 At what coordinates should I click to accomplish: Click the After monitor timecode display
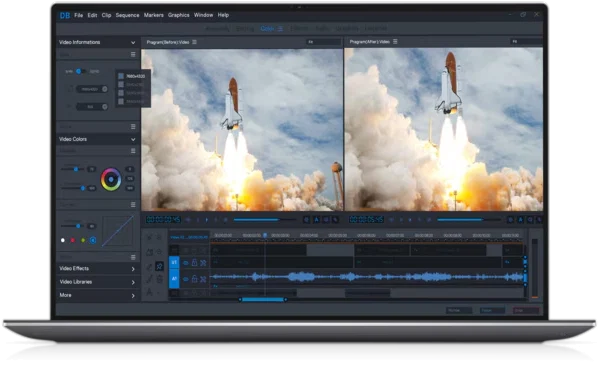pyautogui.click(x=366, y=220)
